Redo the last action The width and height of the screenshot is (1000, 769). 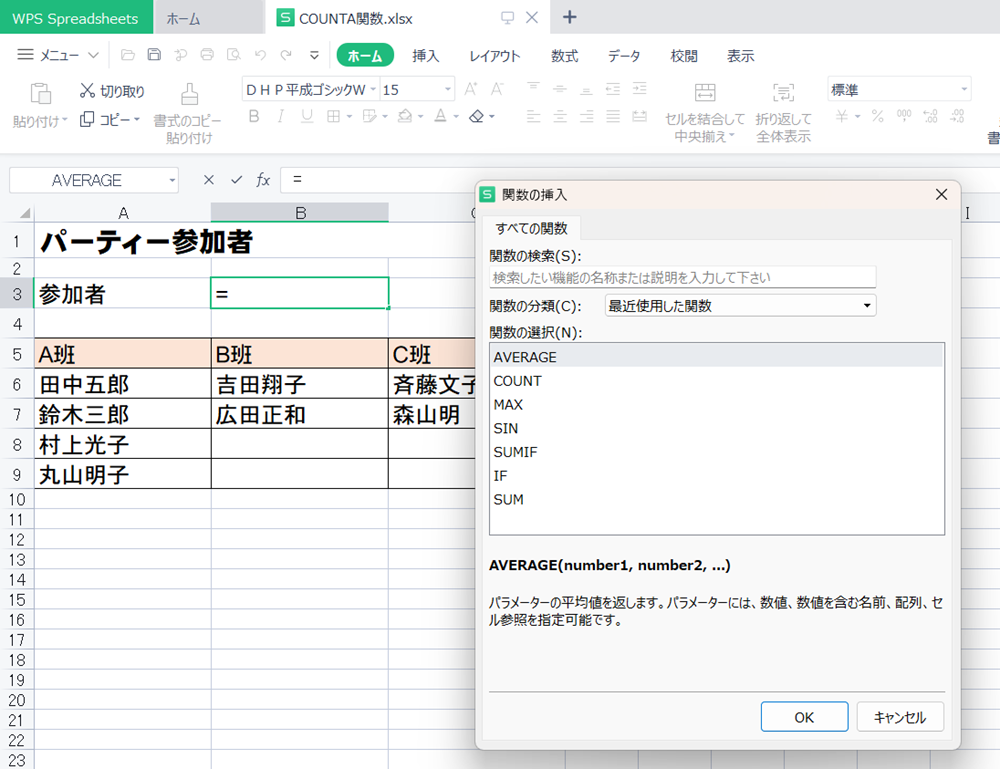pos(286,55)
